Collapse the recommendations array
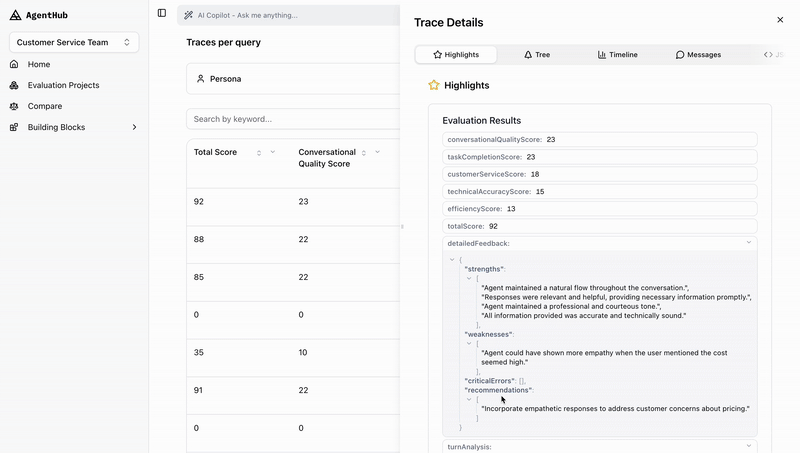This screenshot has height=453, width=800. click(x=468, y=399)
